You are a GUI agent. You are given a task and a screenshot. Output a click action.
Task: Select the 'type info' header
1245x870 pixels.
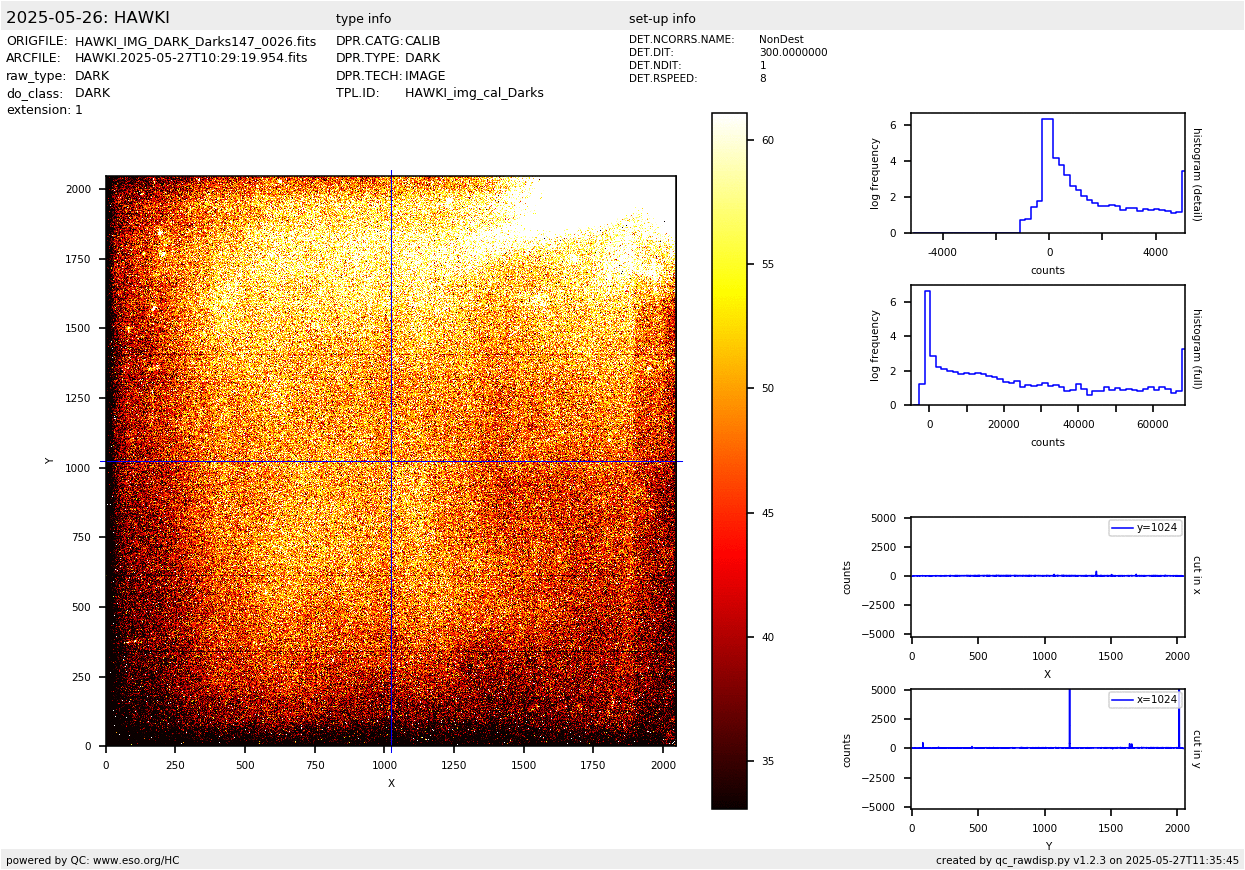363,19
